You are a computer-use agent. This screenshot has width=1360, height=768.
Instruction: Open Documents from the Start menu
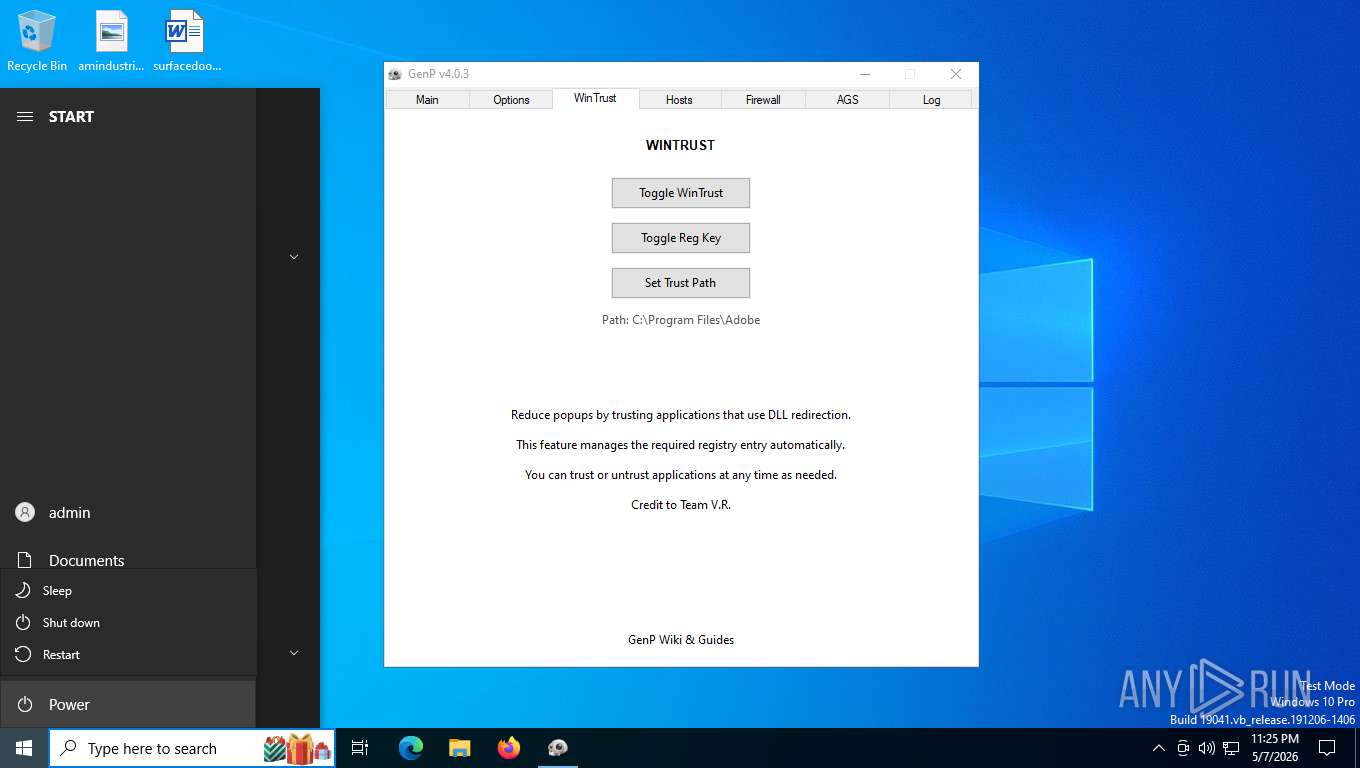pyautogui.click(x=128, y=559)
